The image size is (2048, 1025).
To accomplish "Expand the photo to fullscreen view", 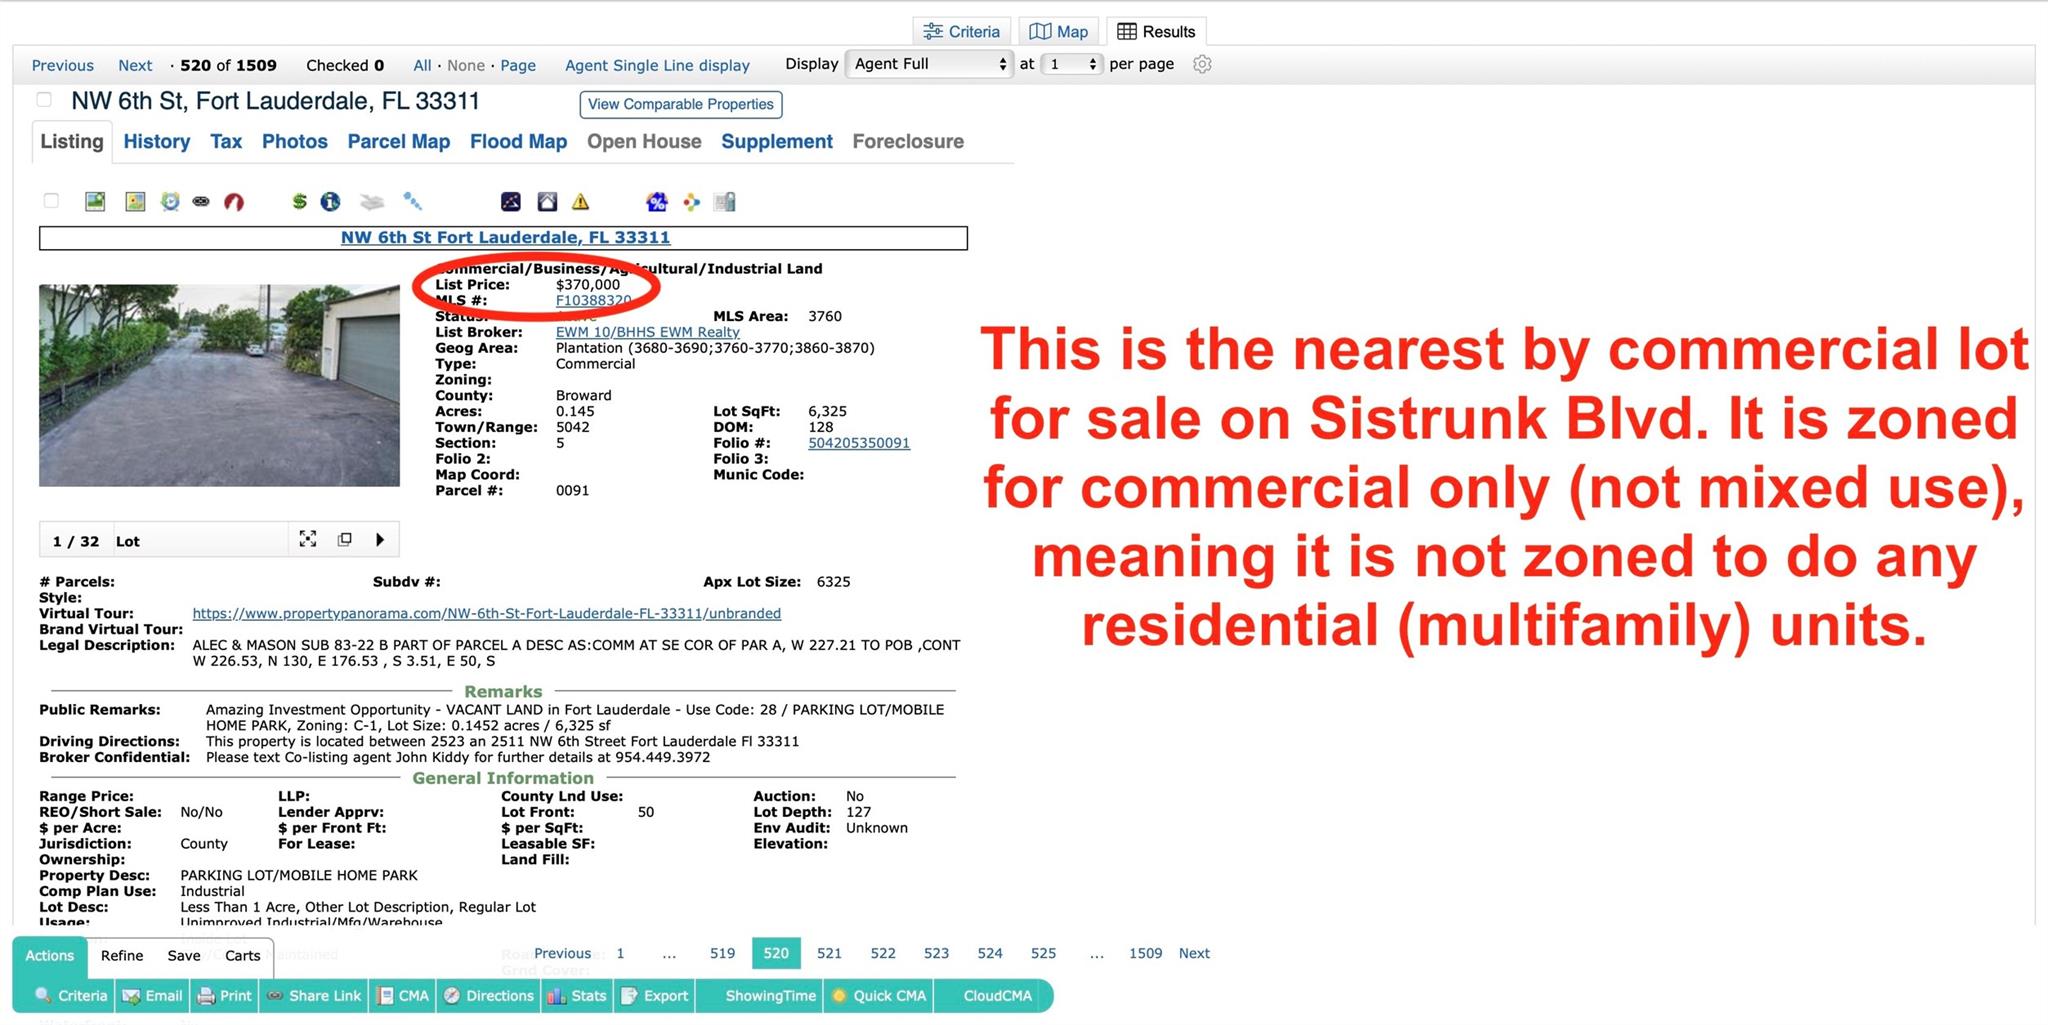I will 308,539.
